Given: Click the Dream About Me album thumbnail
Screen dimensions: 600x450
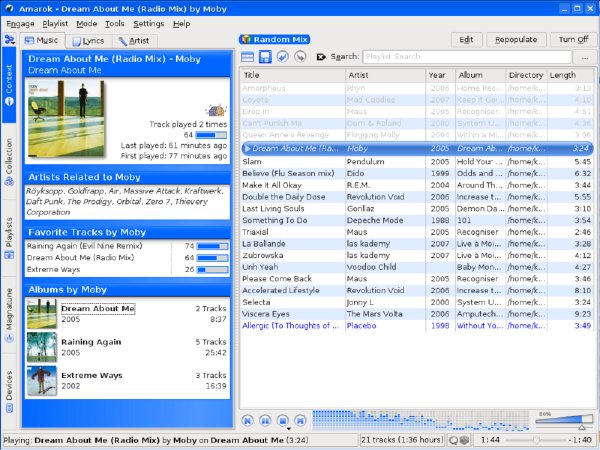Looking at the screenshot, I should [42, 314].
